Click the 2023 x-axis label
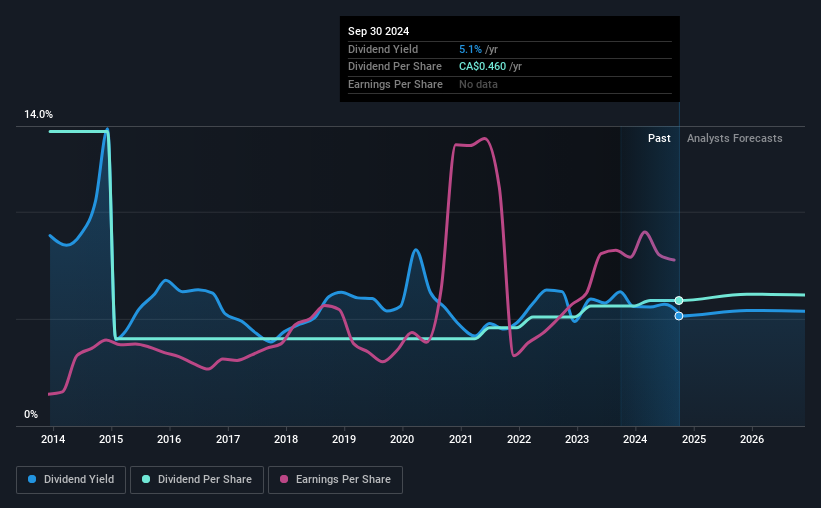 [577, 439]
